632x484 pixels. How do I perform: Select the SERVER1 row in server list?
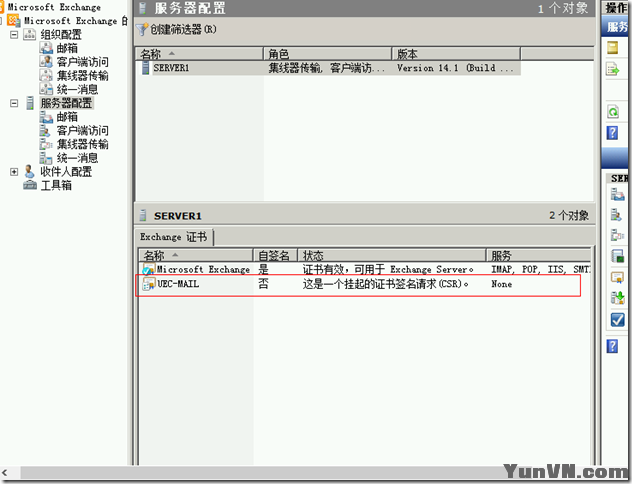(328, 68)
